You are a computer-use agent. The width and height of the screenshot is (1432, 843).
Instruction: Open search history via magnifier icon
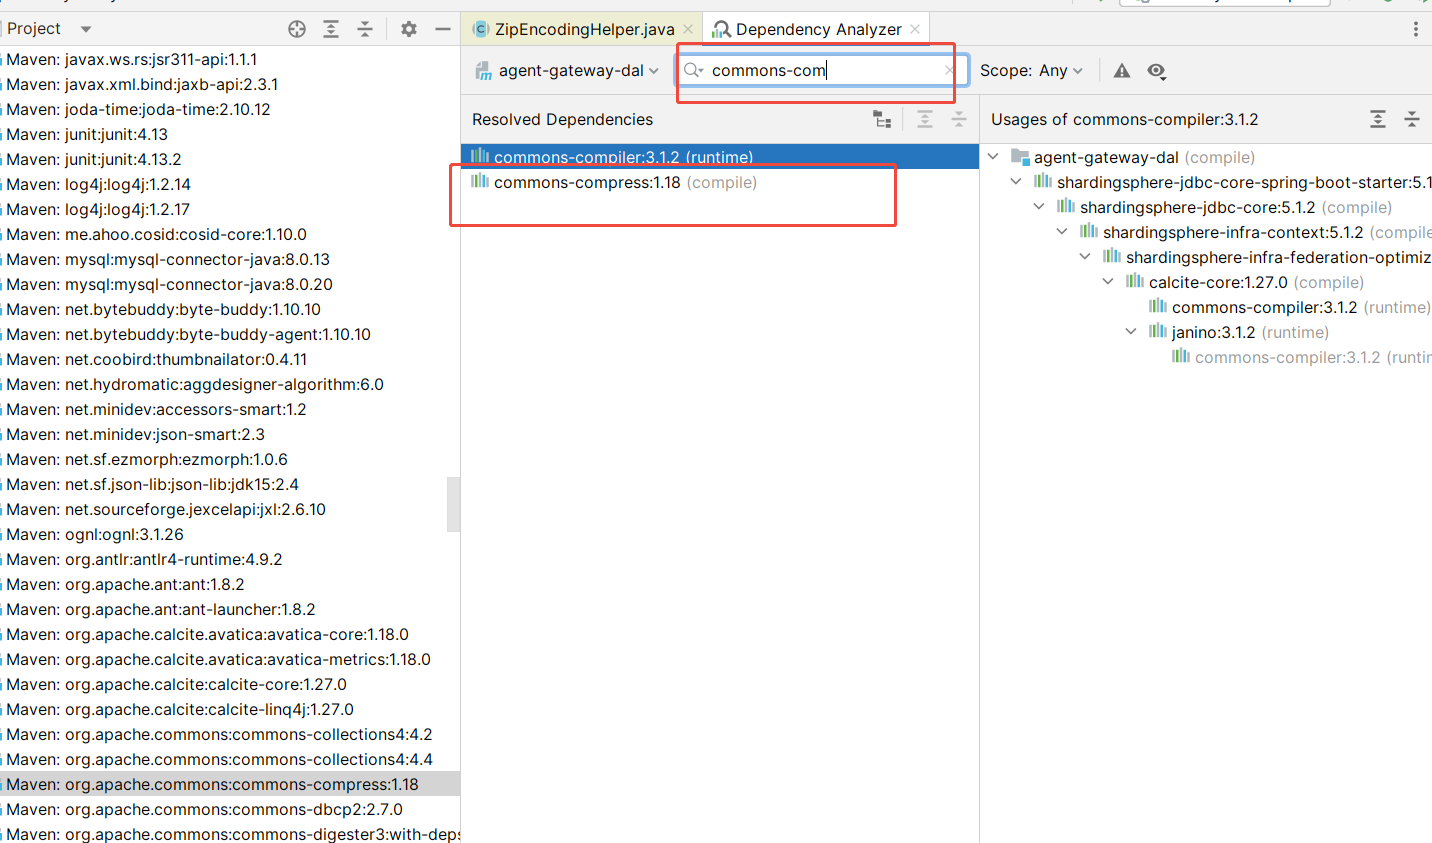pyautogui.click(x=693, y=70)
